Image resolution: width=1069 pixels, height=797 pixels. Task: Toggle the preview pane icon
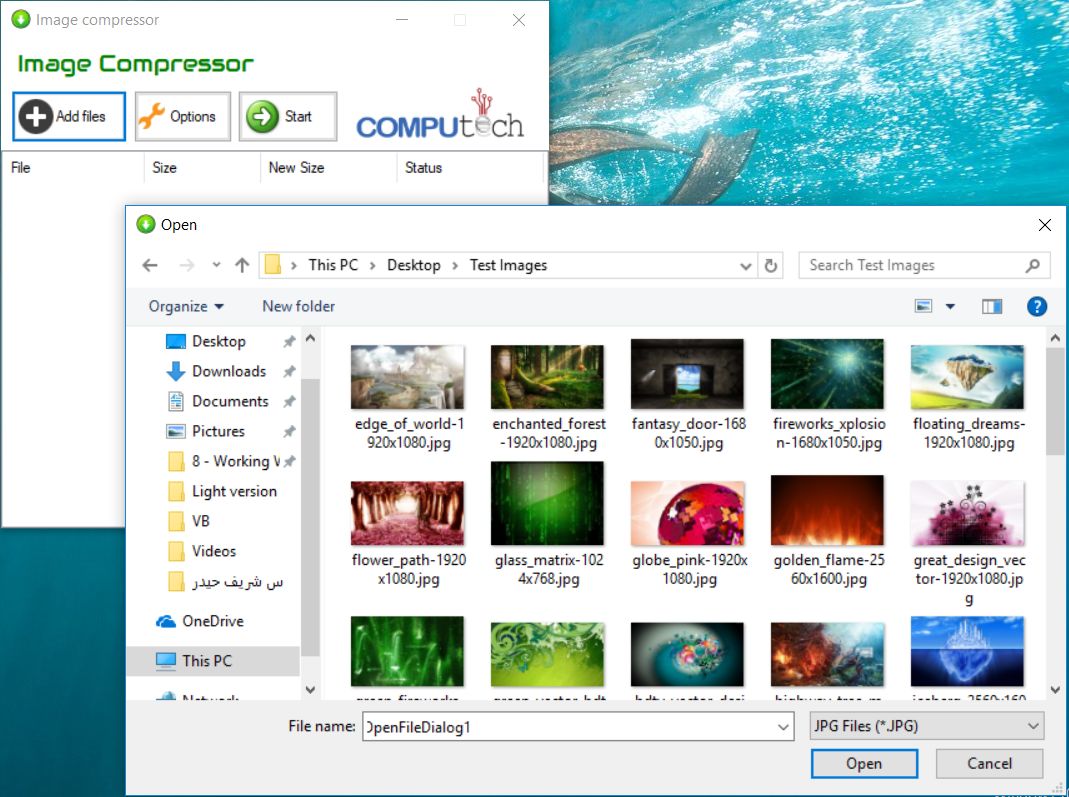pos(991,306)
